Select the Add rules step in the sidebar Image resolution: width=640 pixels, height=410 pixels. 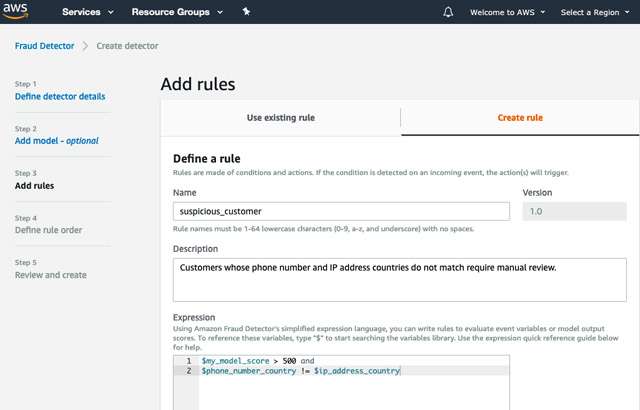(x=35, y=185)
